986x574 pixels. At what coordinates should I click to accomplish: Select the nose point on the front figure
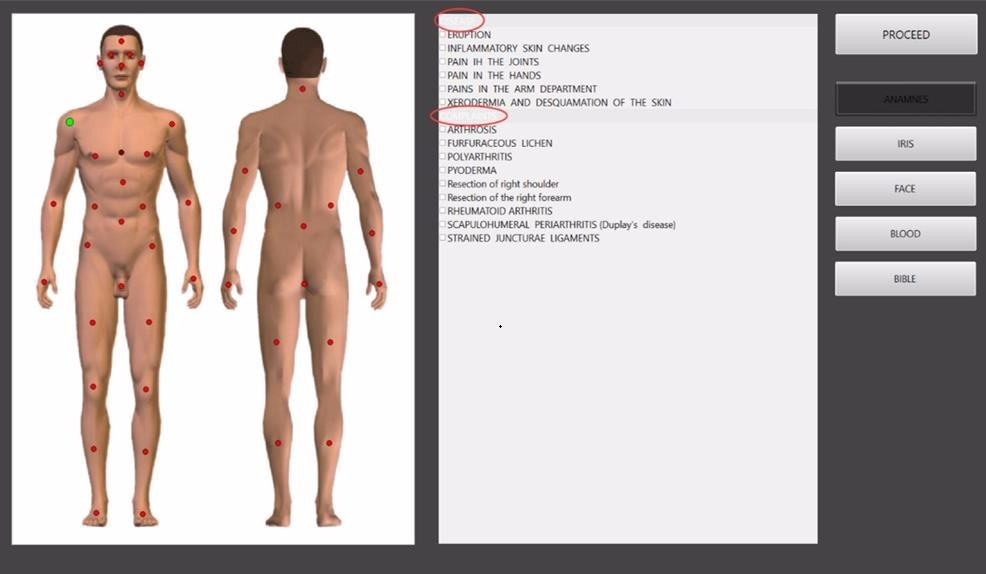[121, 65]
